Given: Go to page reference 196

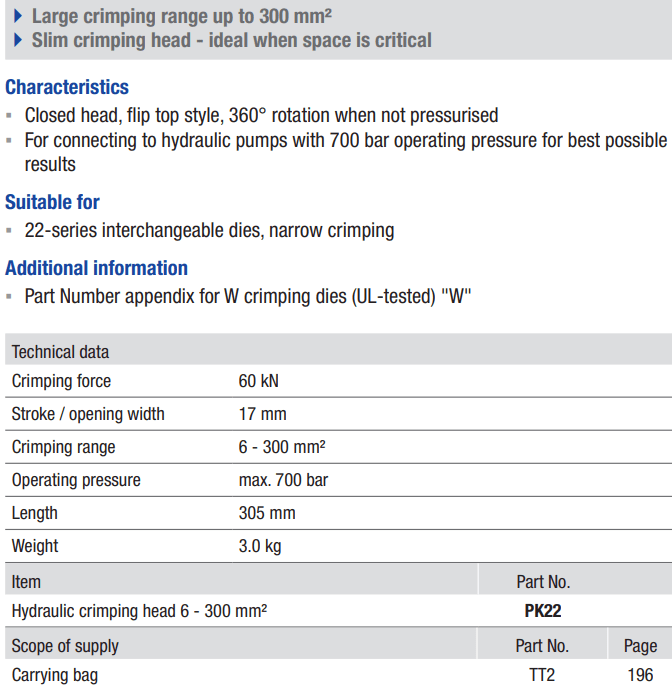Looking at the screenshot, I should 640,676.
